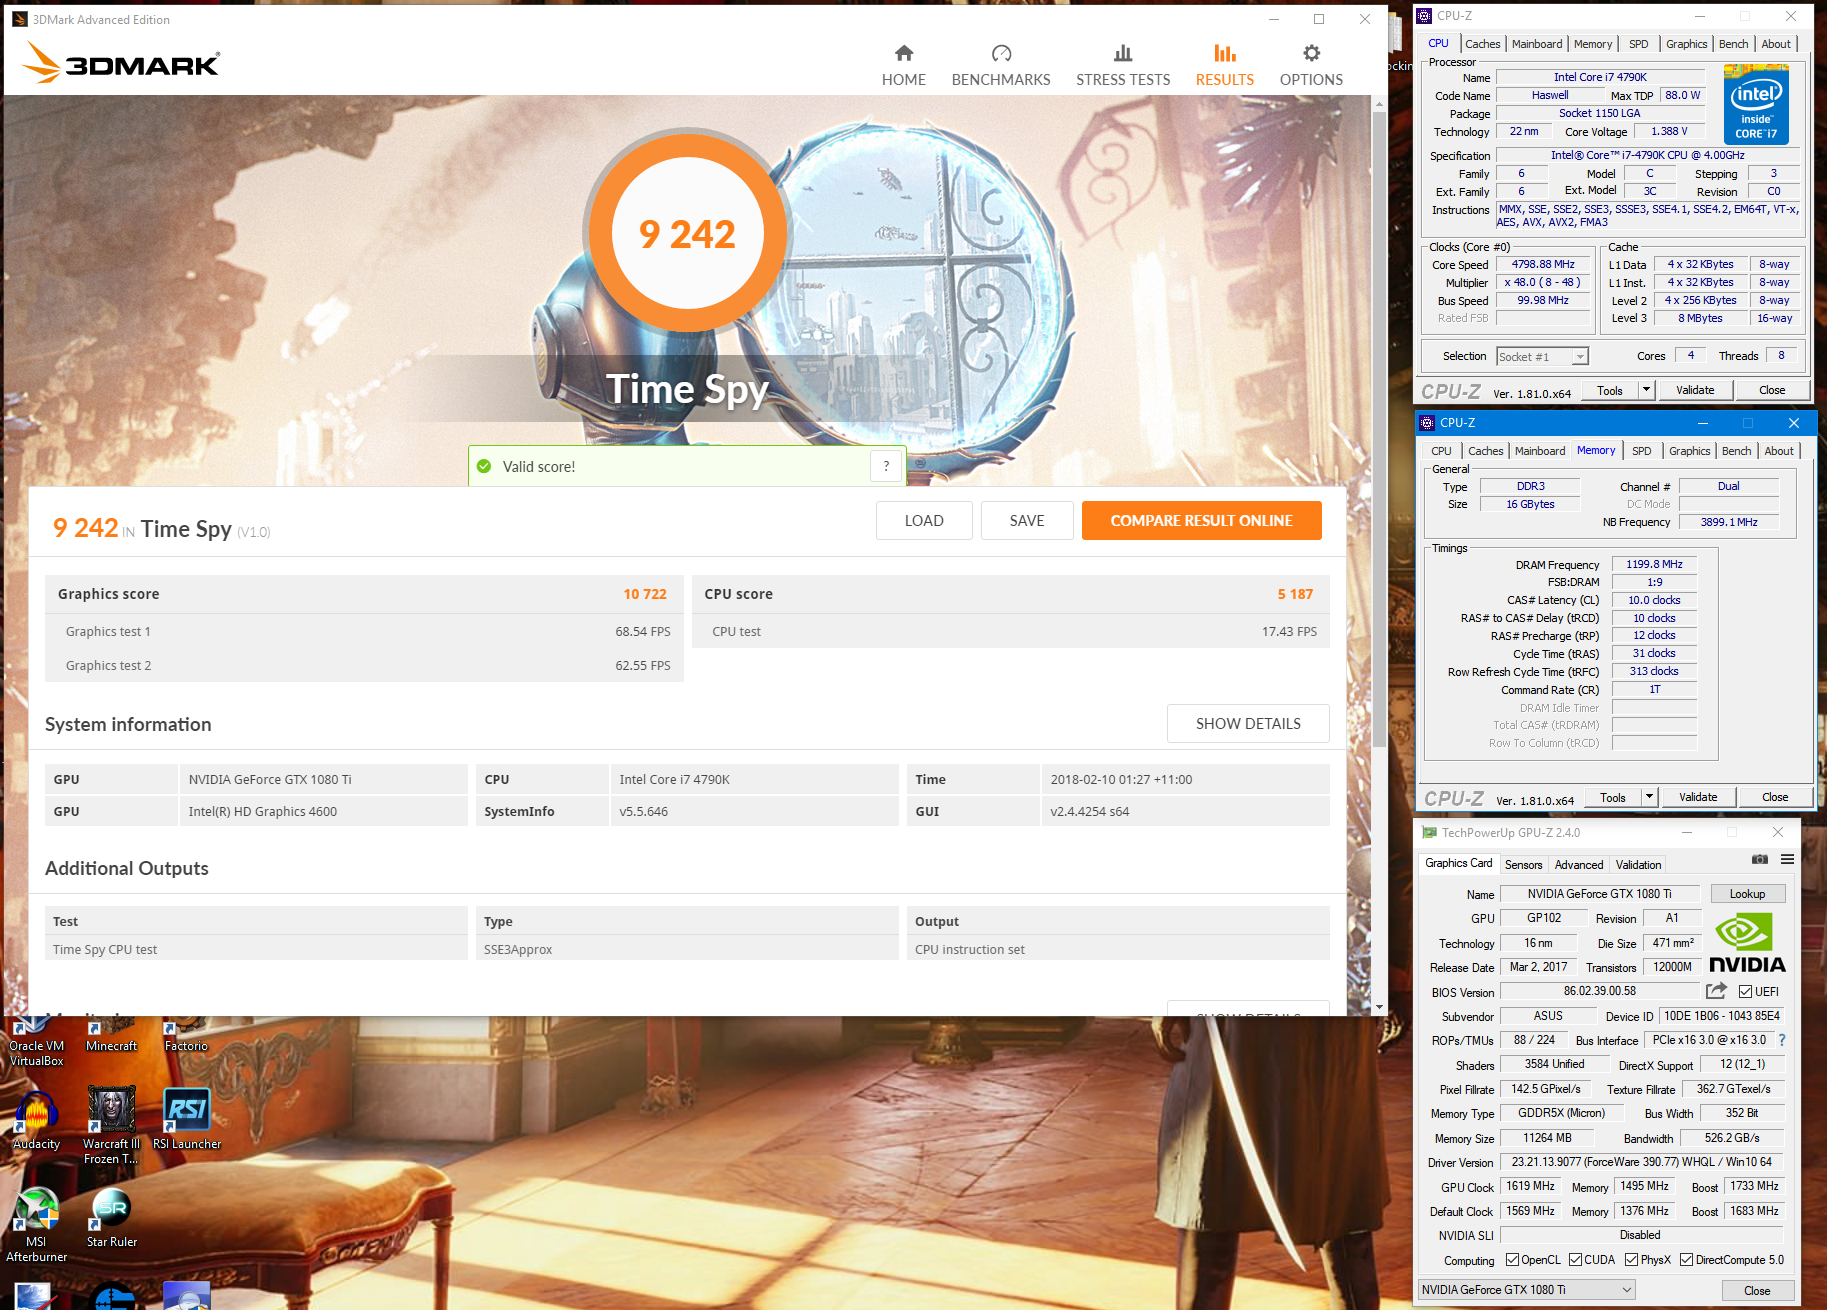
Task: Switch to SPD tab in lower CPU-Z window
Action: (1642, 451)
